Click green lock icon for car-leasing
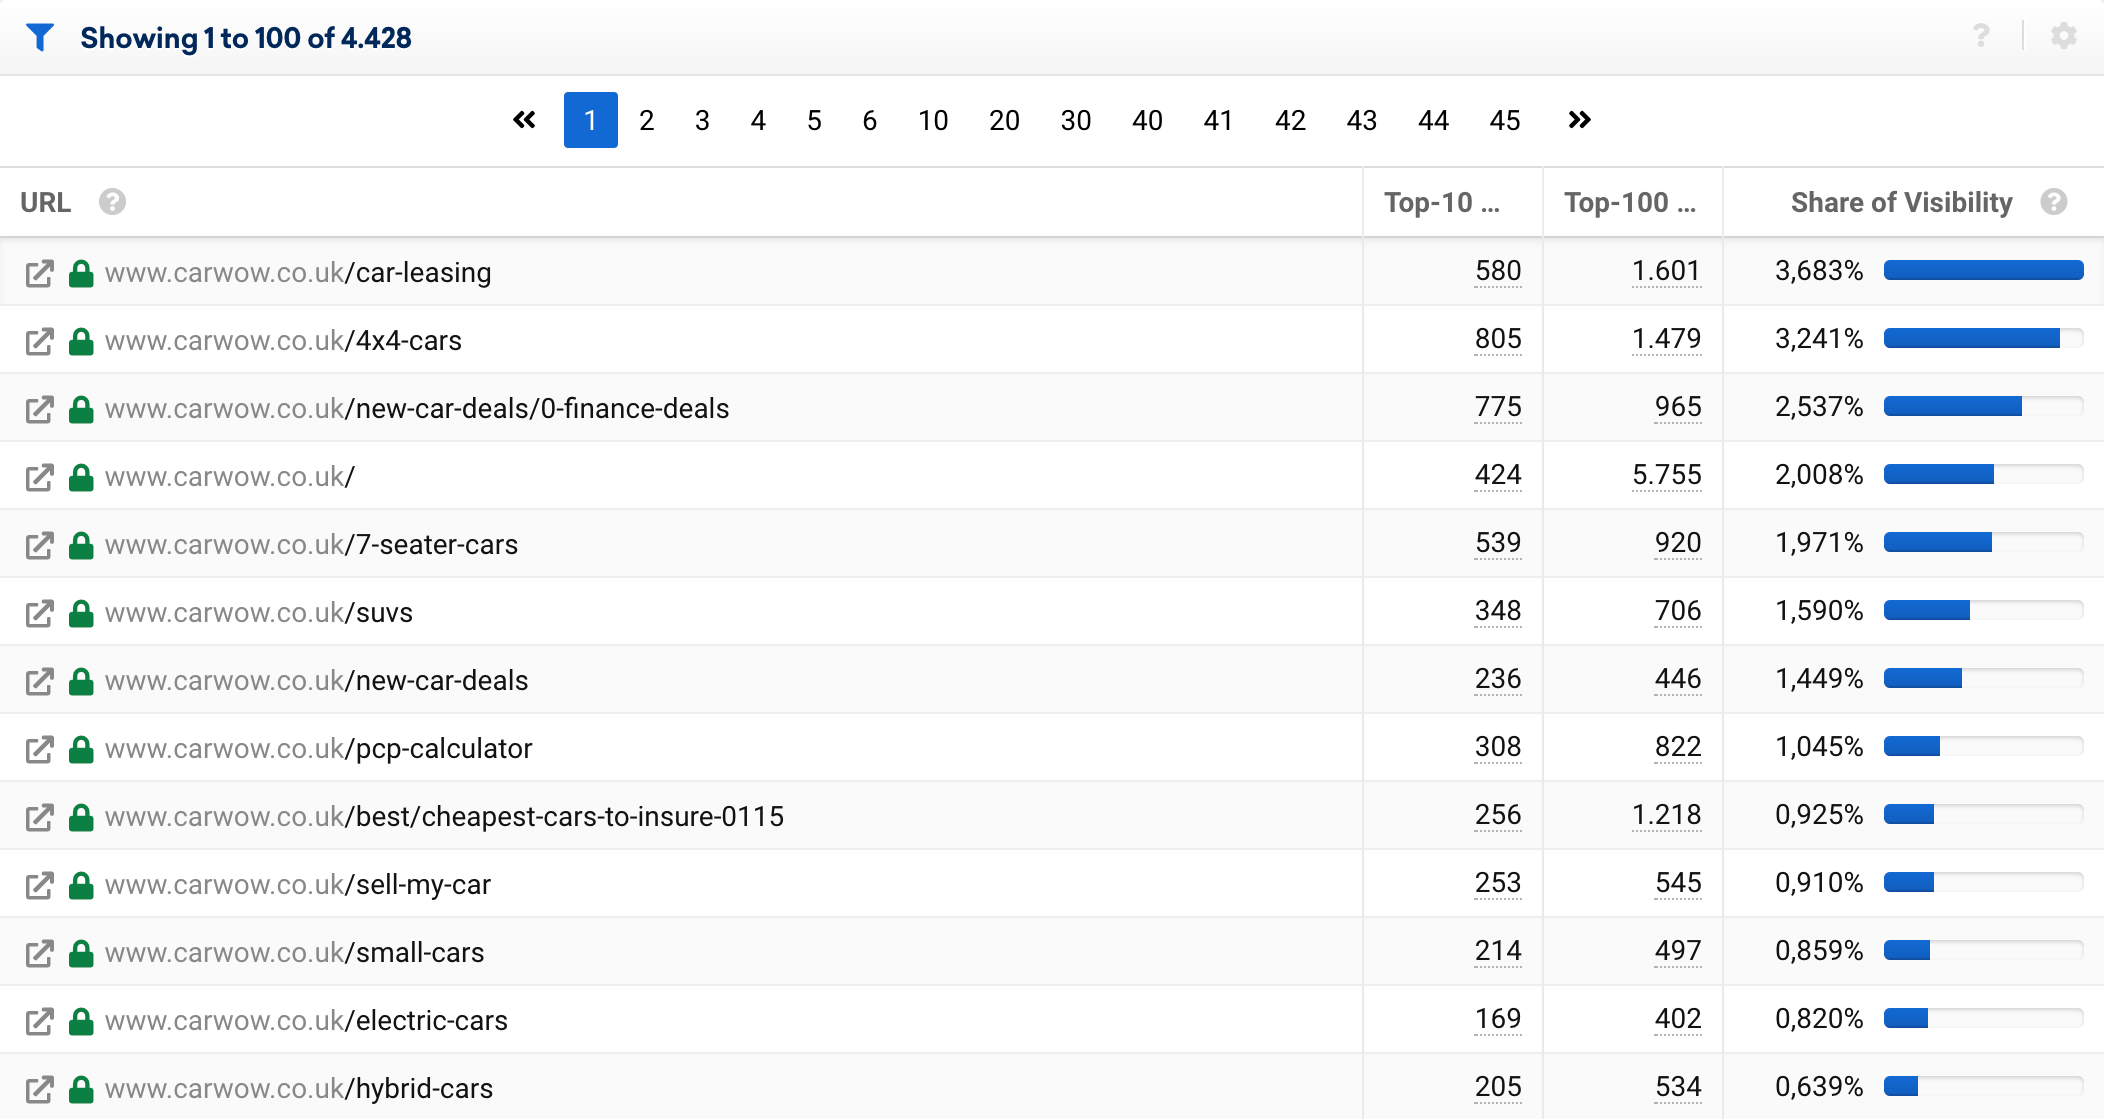Image resolution: width=2104 pixels, height=1119 pixels. pyautogui.click(x=81, y=273)
